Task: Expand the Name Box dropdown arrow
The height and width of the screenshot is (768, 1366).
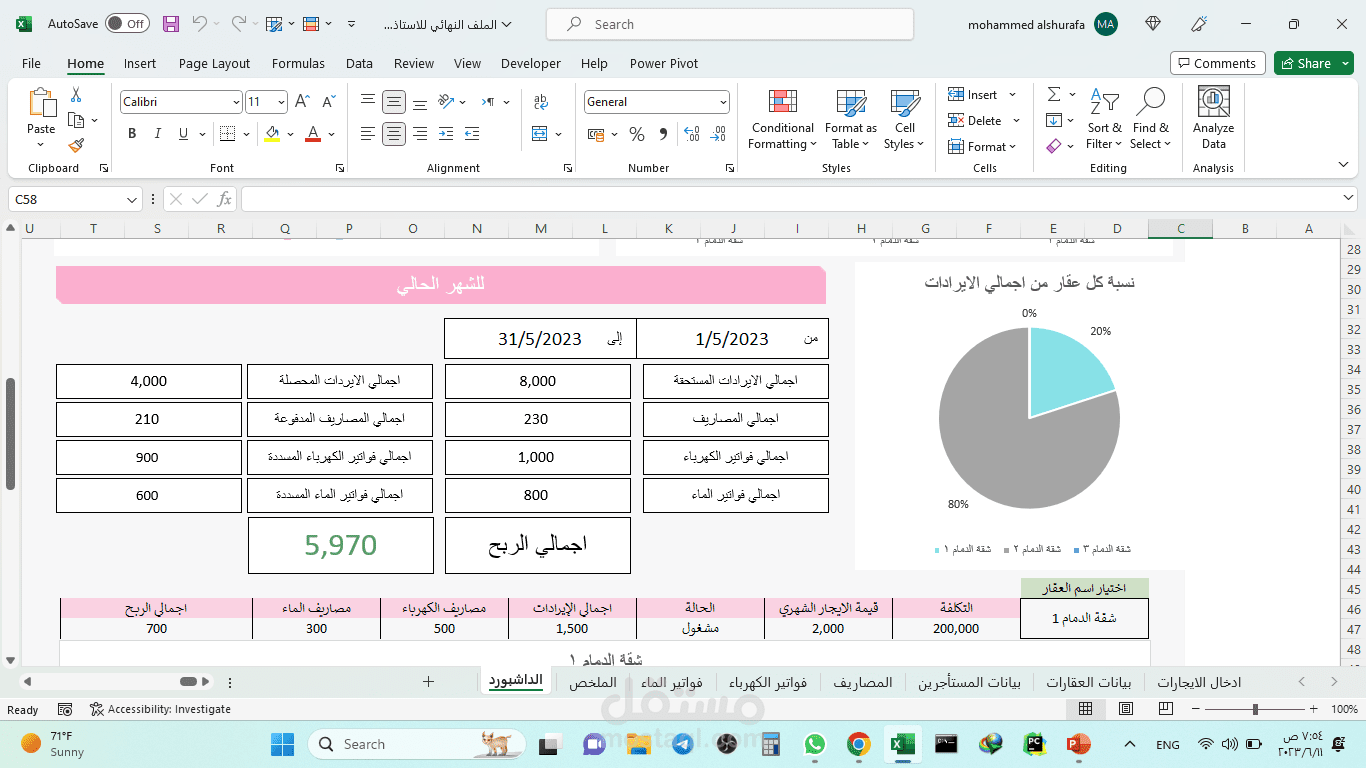Action: tap(132, 200)
